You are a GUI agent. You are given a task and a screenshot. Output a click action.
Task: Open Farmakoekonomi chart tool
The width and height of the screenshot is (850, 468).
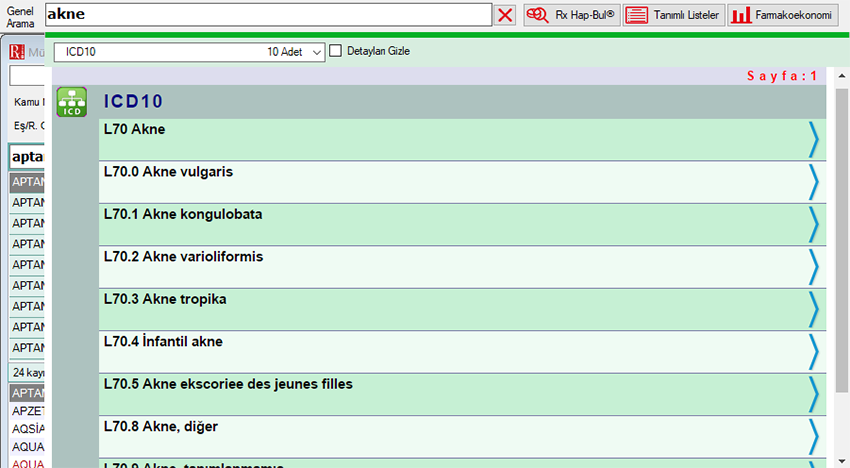point(781,15)
